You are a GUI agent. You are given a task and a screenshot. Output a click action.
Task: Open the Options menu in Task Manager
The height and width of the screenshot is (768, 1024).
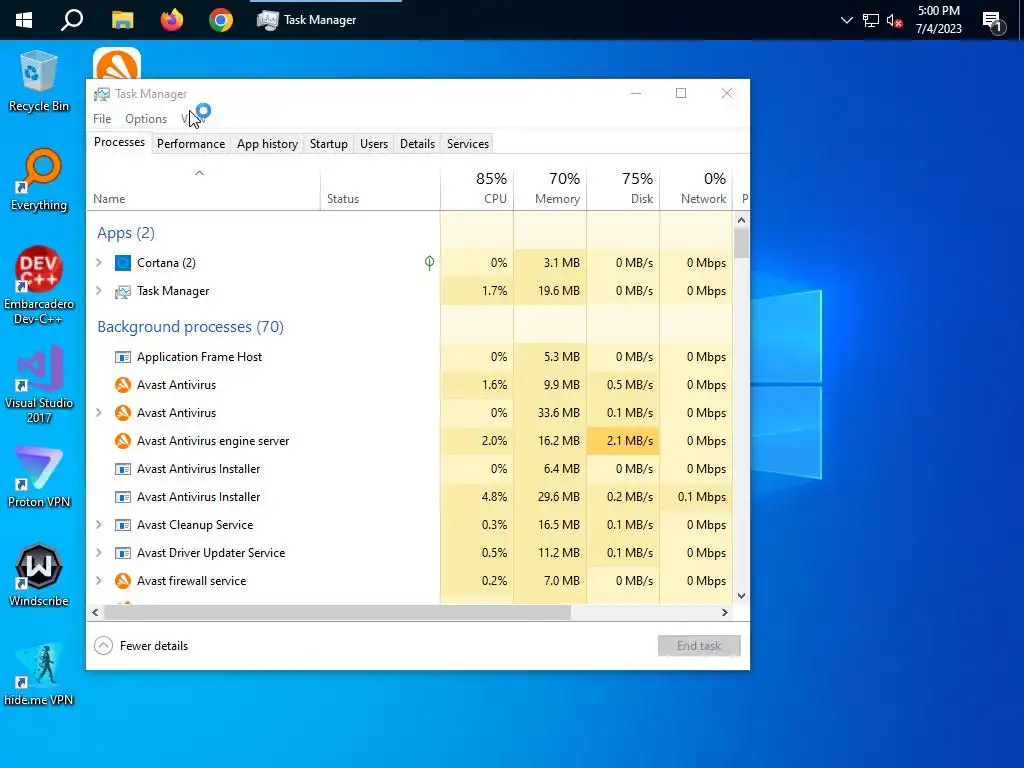pyautogui.click(x=146, y=119)
